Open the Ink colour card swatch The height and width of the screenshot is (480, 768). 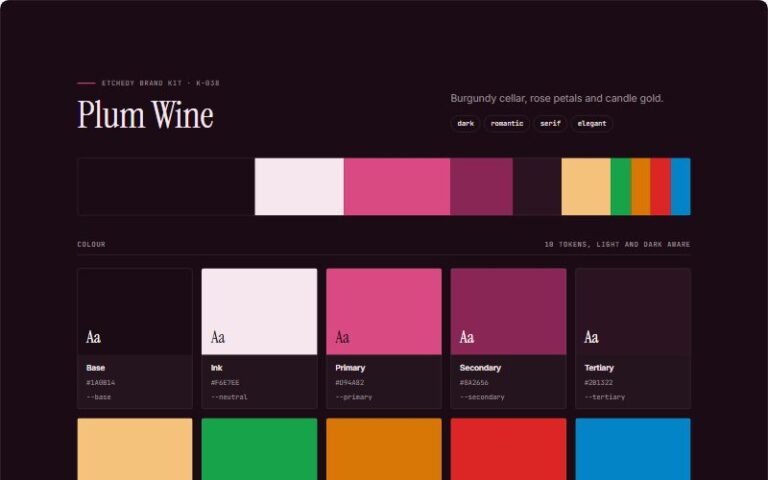259,312
